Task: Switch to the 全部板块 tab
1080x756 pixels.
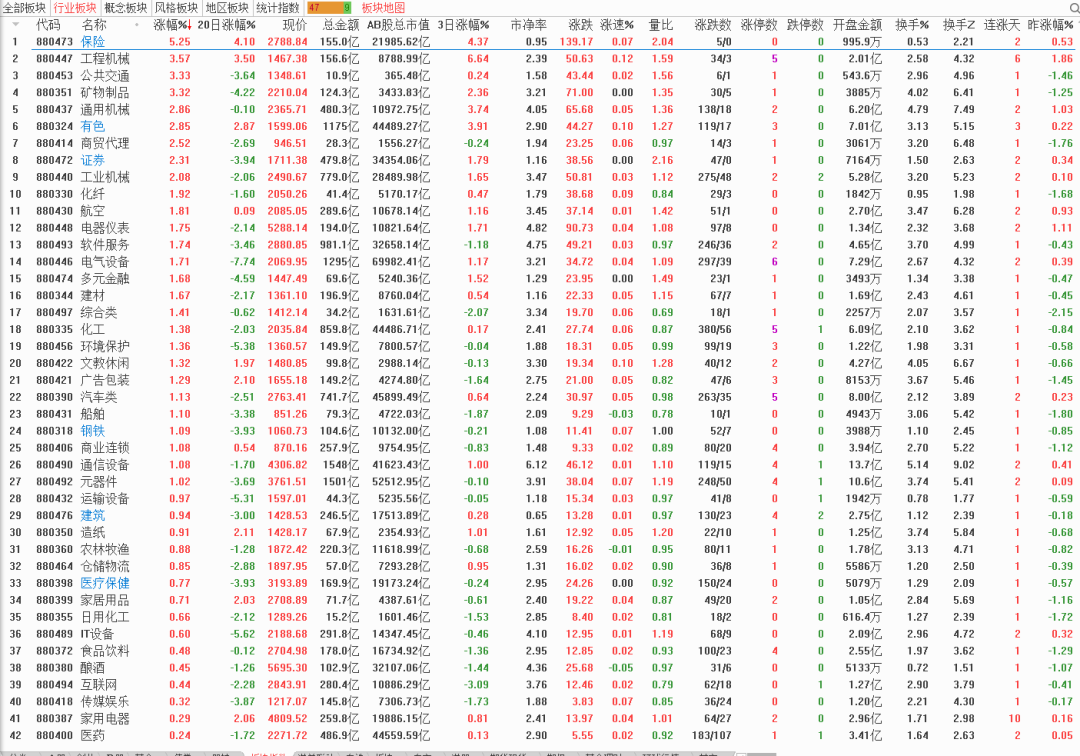Action: [x=25, y=8]
